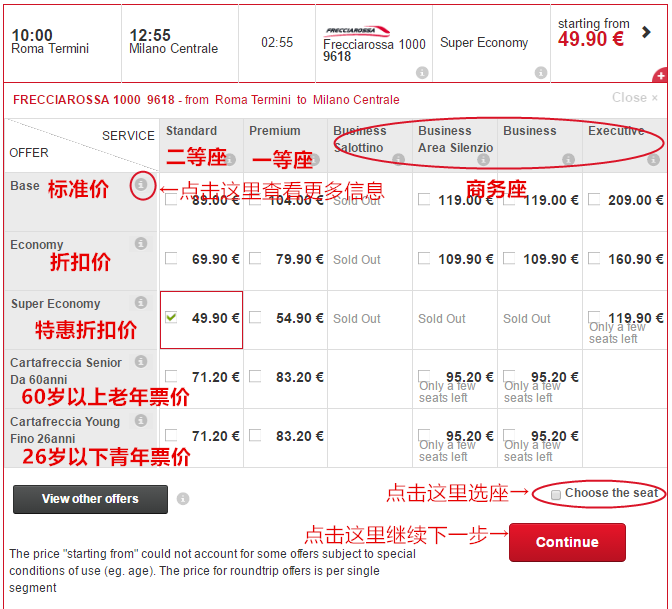The width and height of the screenshot is (672, 609).
Task: Click the Cartafreccia Young Fino 26anni label
Action: (65, 430)
